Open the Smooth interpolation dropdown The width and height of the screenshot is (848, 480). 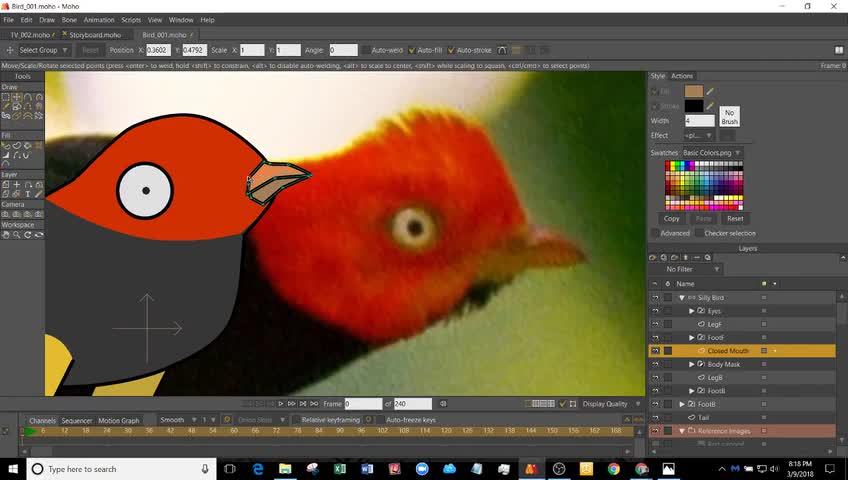point(178,420)
